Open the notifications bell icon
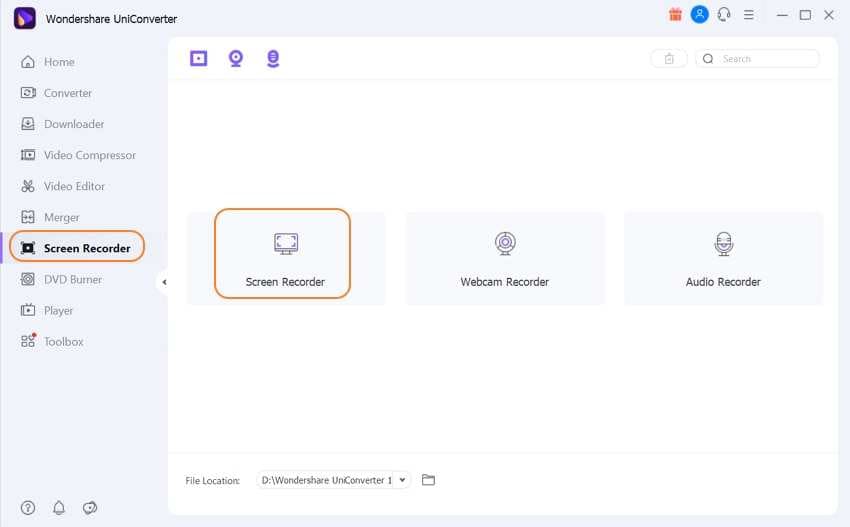 59,507
